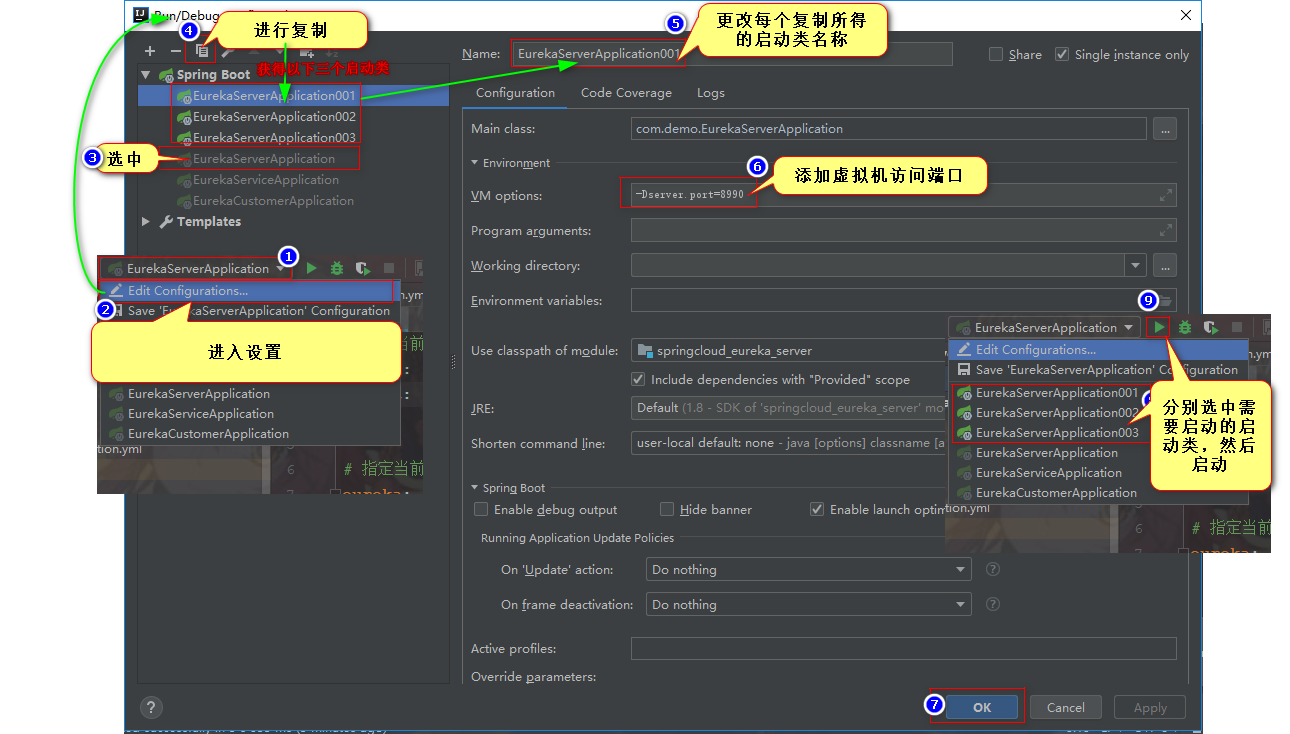Open the Shorten command line dropdown
The width and height of the screenshot is (1290, 734).
pos(789,444)
